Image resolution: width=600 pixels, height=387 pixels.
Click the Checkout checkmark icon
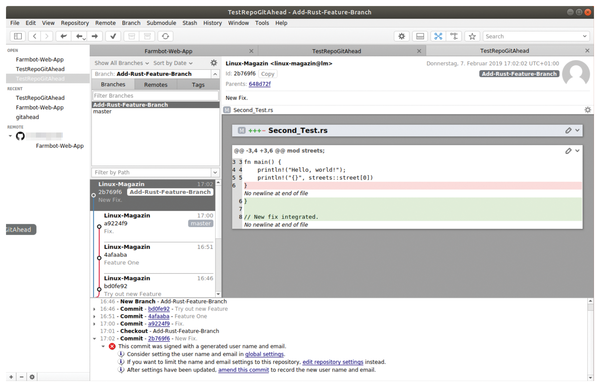(x=113, y=36)
